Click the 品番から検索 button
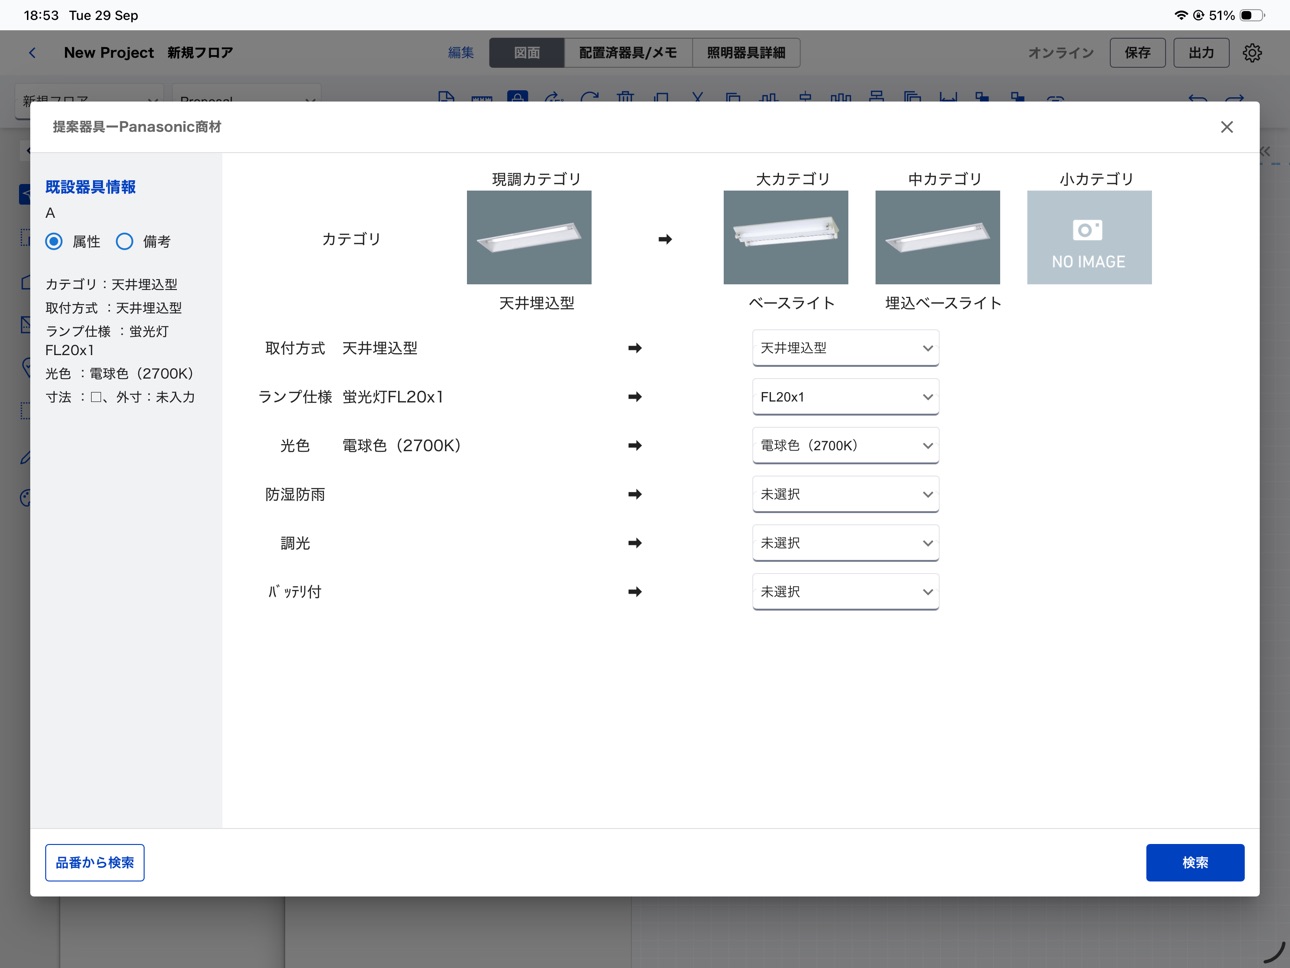1290x968 pixels. [x=95, y=863]
